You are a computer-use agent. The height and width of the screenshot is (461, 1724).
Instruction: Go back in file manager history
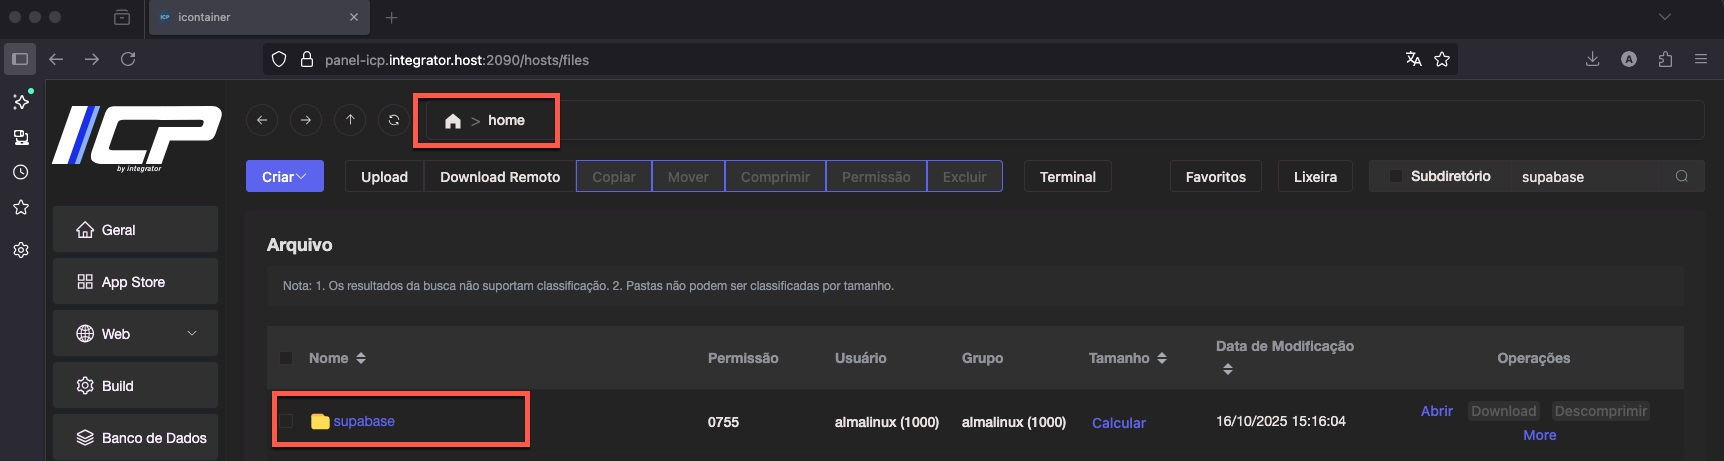[262, 120]
